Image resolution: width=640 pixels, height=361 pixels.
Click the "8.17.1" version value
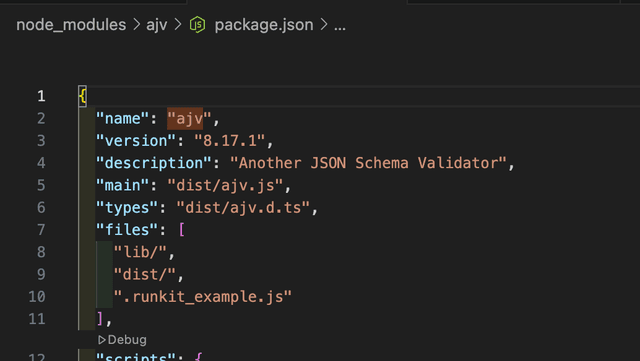tap(230, 141)
